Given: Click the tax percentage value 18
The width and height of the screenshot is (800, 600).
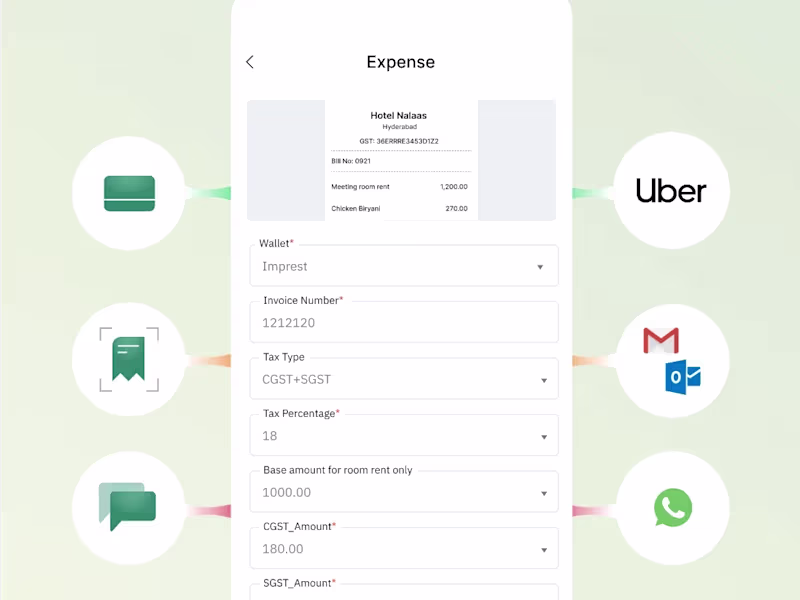Looking at the screenshot, I should pos(269,436).
